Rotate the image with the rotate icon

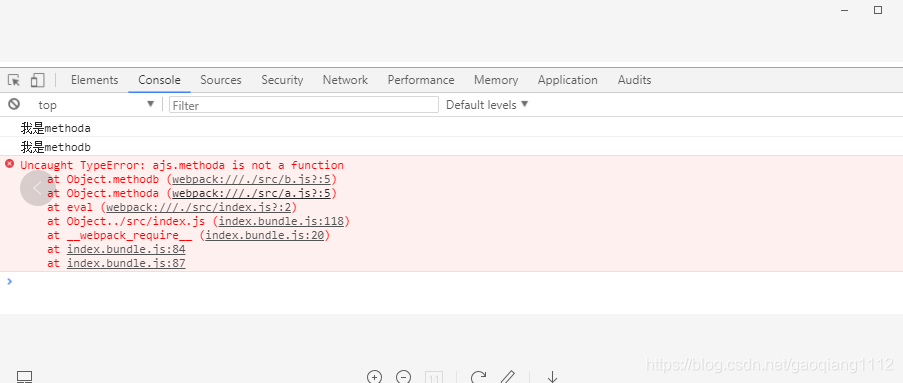point(478,377)
